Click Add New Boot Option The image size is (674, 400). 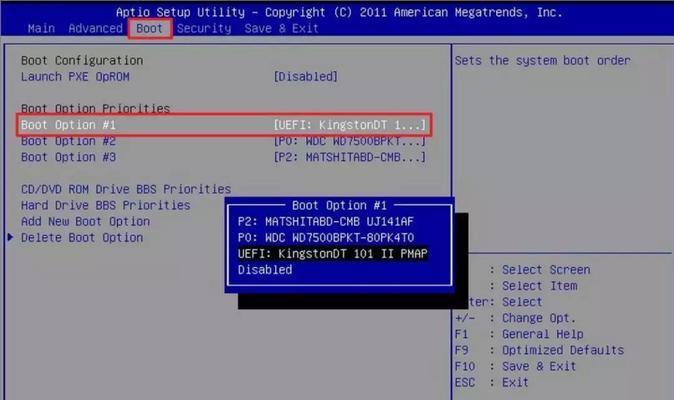[x=86, y=222]
